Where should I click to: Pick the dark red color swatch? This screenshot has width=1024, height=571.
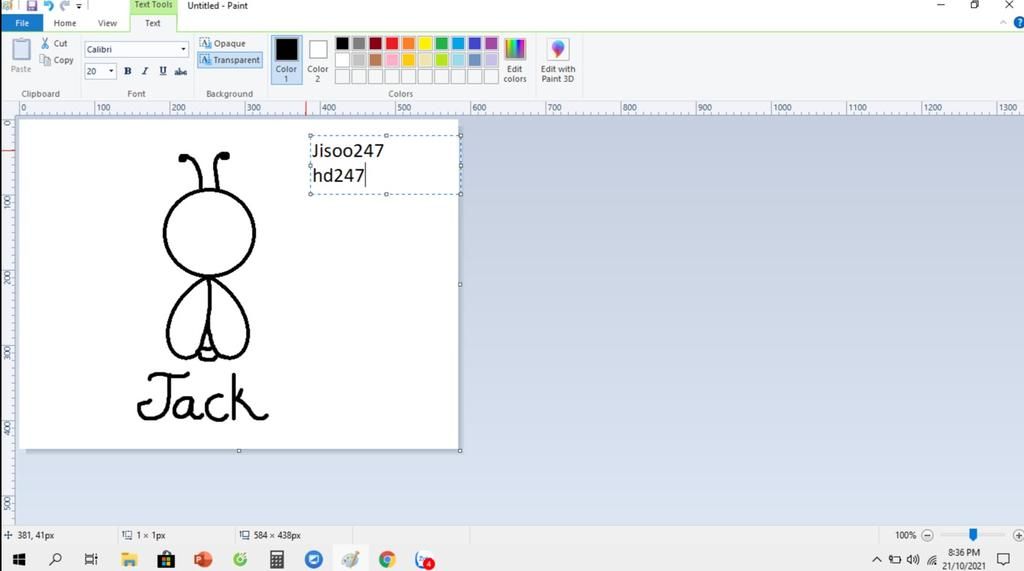click(376, 44)
